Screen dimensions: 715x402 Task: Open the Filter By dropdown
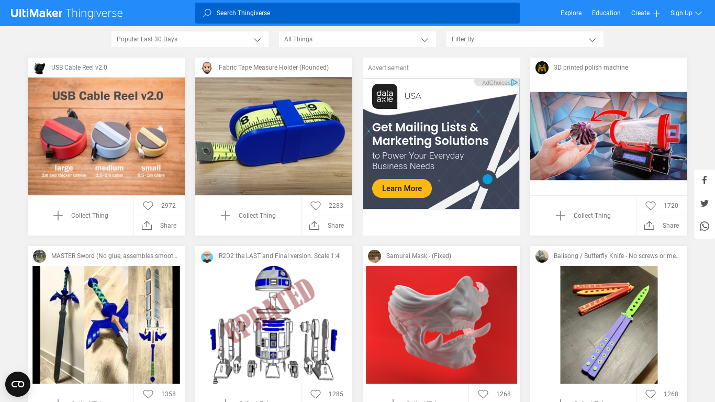(524, 39)
